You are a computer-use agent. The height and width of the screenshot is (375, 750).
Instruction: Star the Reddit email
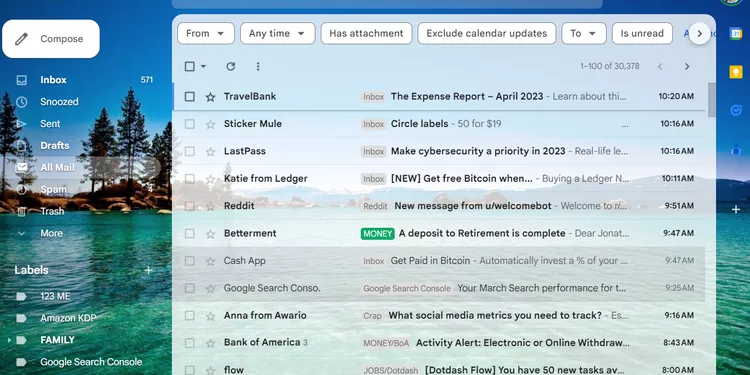[x=210, y=206]
